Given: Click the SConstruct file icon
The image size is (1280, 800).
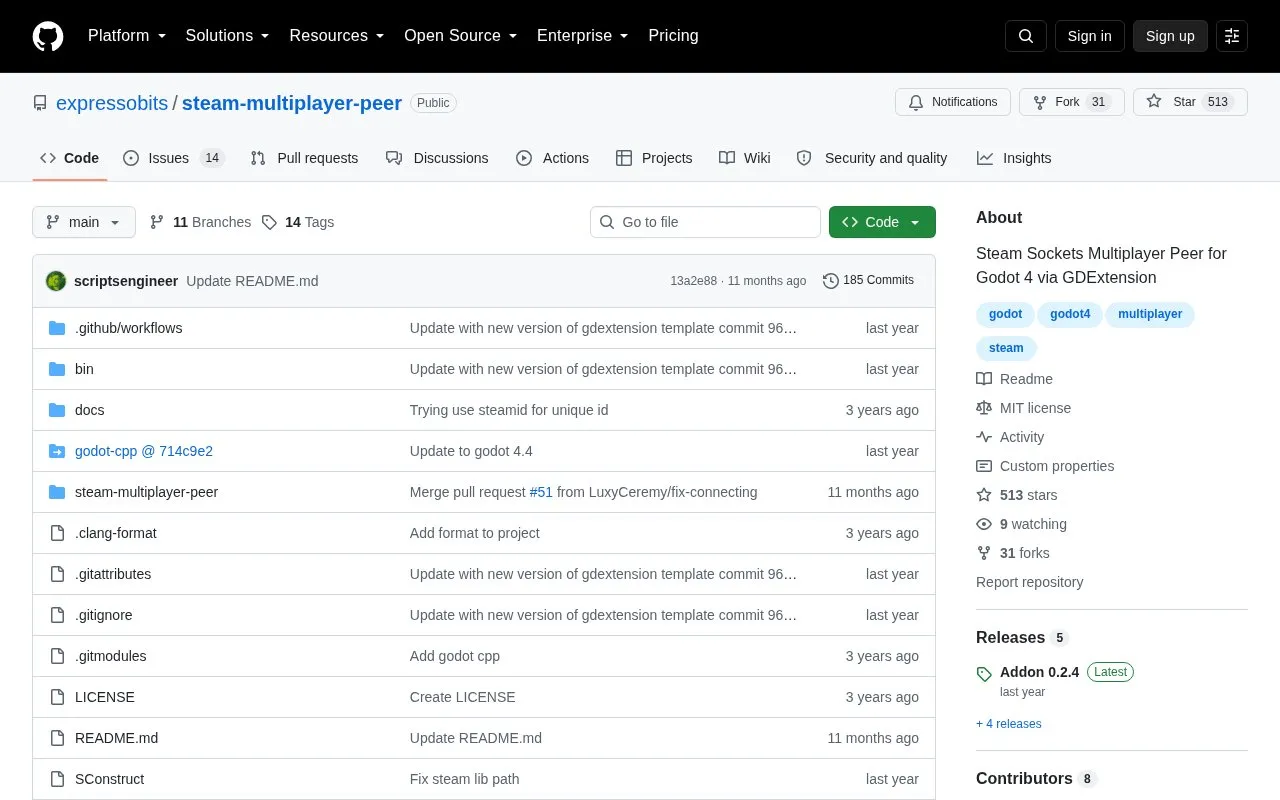Looking at the screenshot, I should point(57,779).
